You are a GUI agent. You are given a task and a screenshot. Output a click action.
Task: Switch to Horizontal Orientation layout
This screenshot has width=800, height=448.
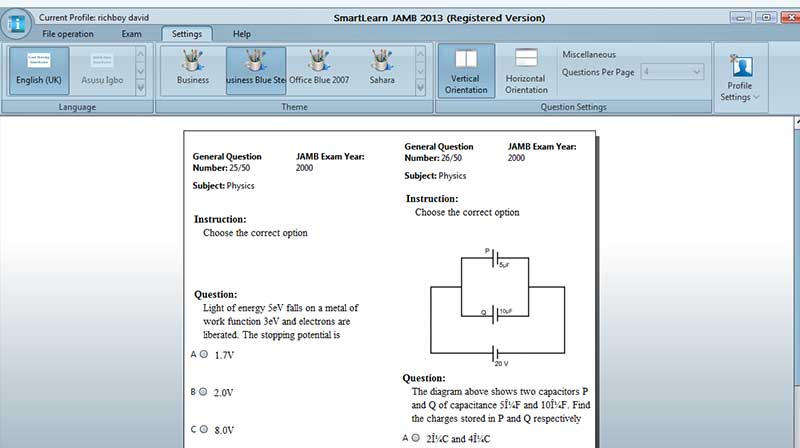pos(526,71)
